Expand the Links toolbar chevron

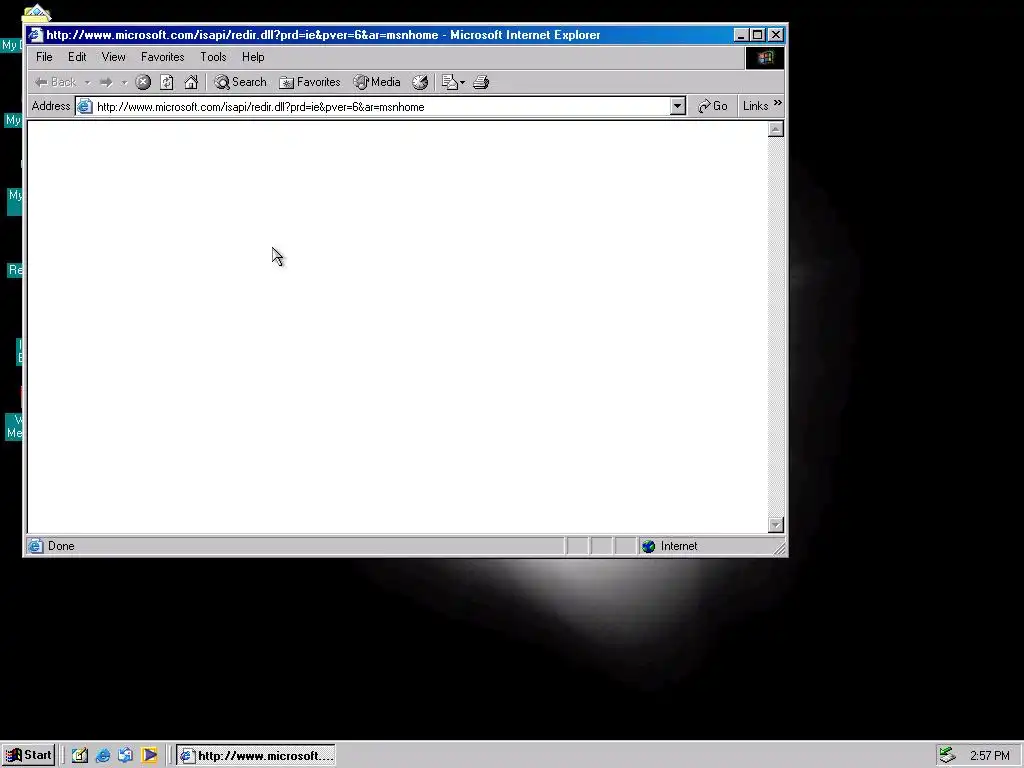[777, 103]
